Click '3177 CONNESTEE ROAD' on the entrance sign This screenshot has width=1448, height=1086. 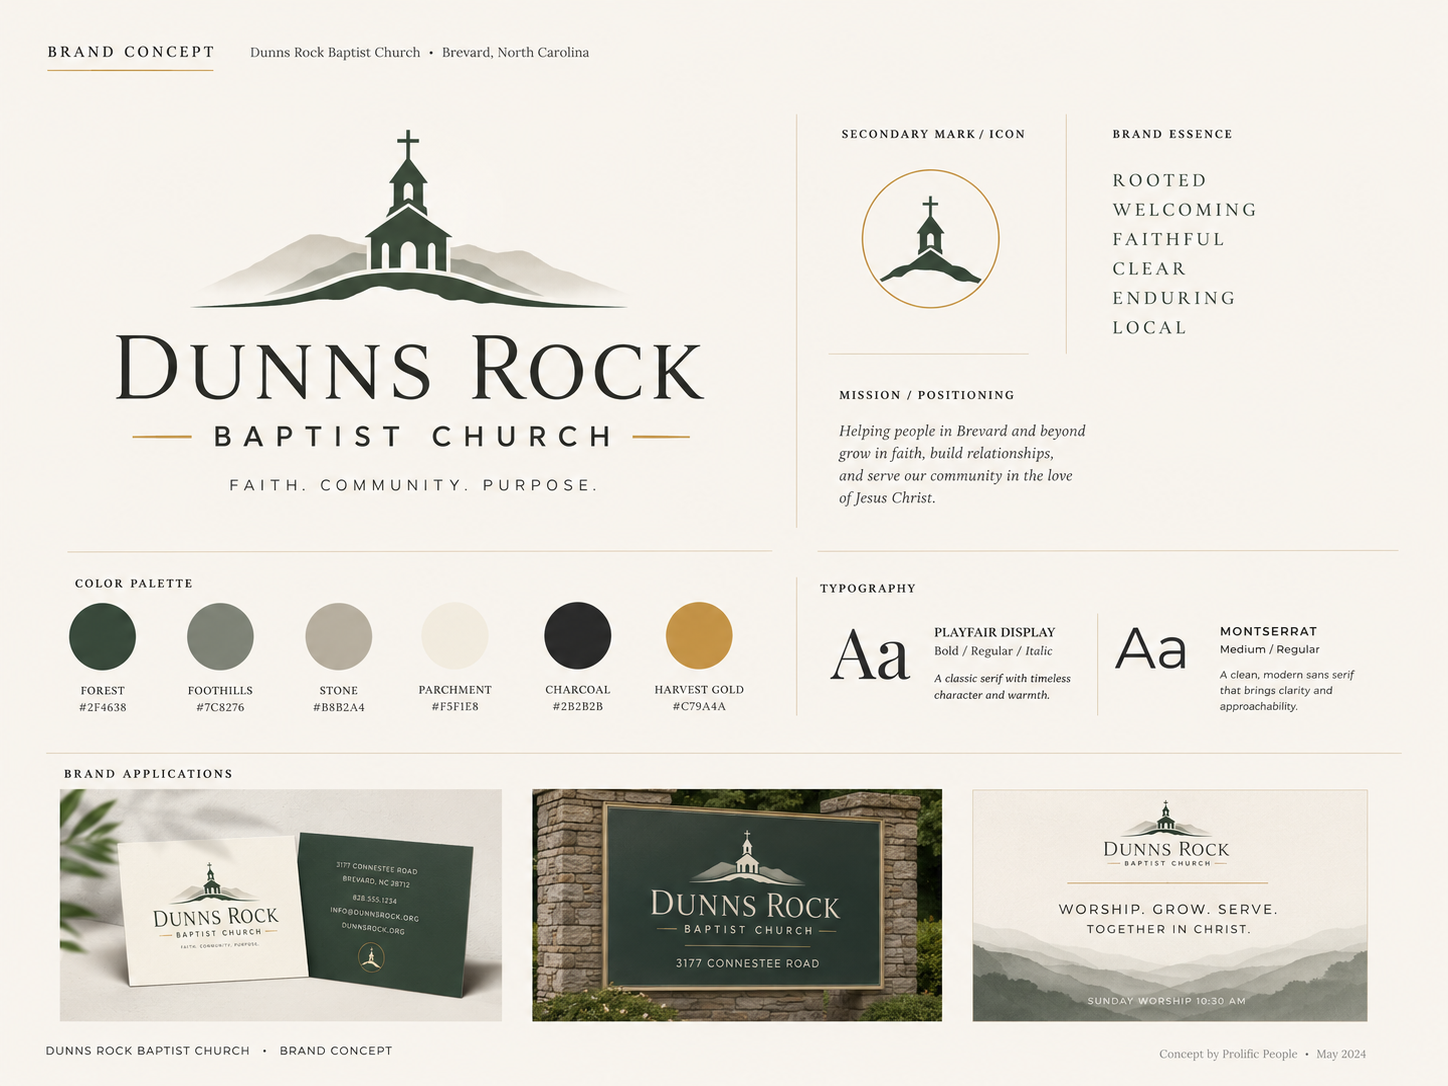(747, 963)
